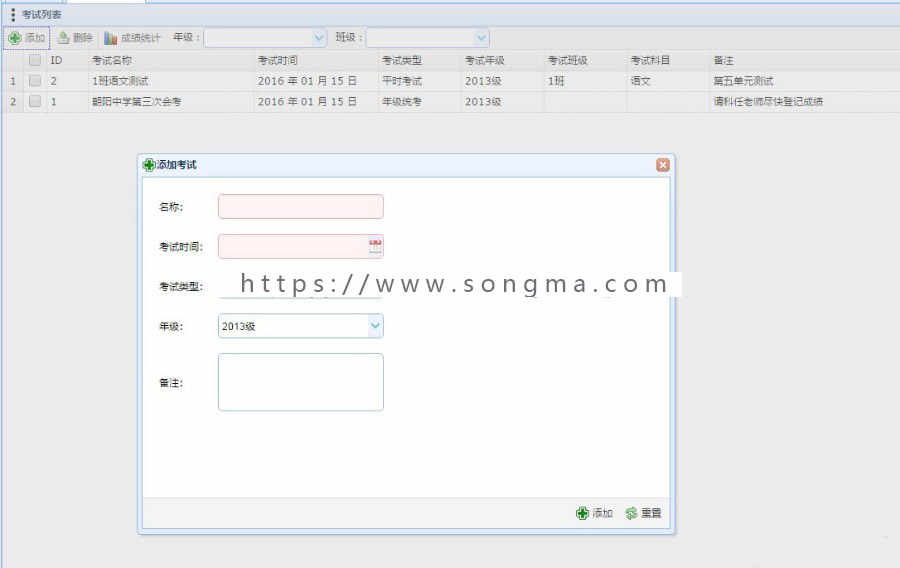This screenshot has width=900, height=568.
Task: Select the cell 朝阳中学第三次会考
Action: pyautogui.click(x=137, y=102)
